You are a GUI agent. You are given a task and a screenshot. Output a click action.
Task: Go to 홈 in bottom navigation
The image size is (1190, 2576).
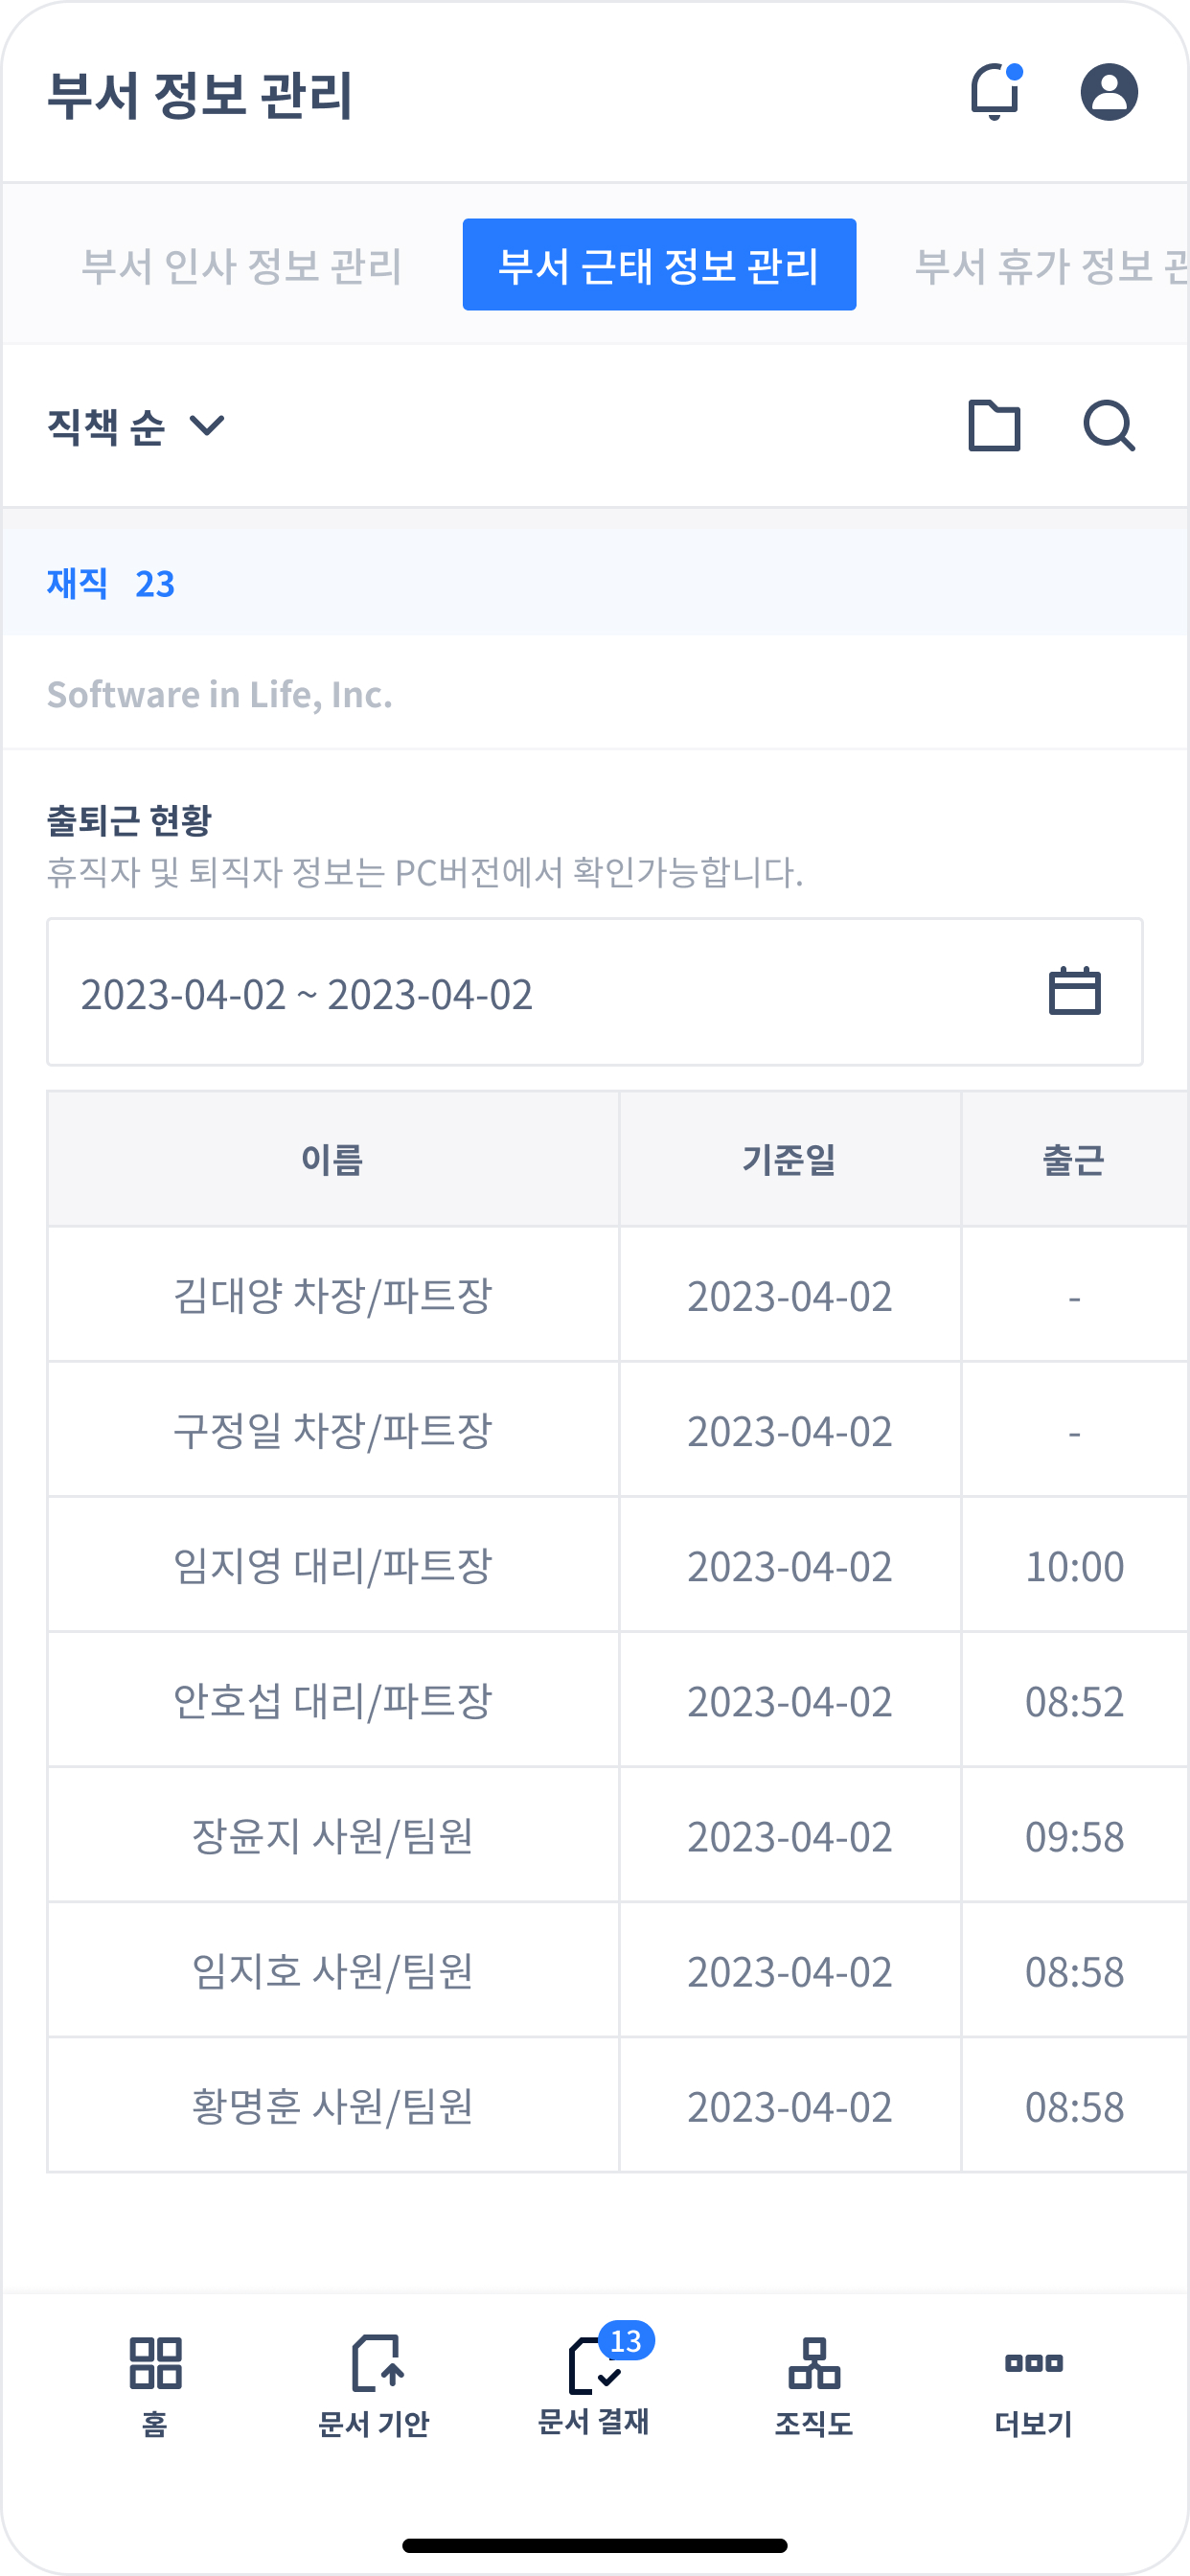155,2387
